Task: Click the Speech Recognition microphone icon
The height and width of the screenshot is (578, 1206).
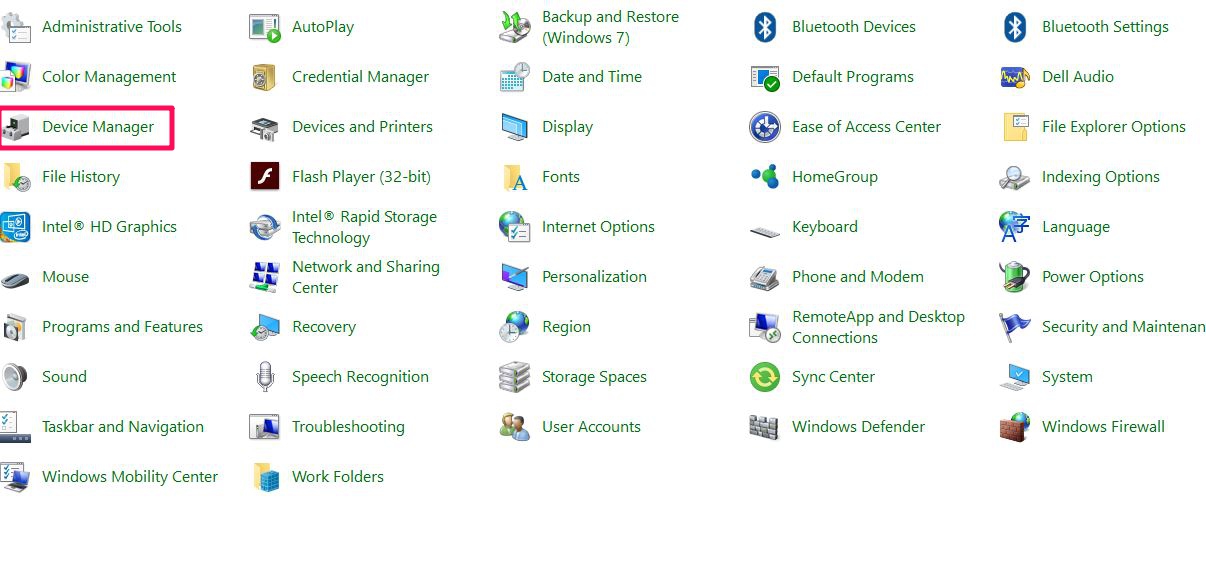Action: (x=265, y=377)
